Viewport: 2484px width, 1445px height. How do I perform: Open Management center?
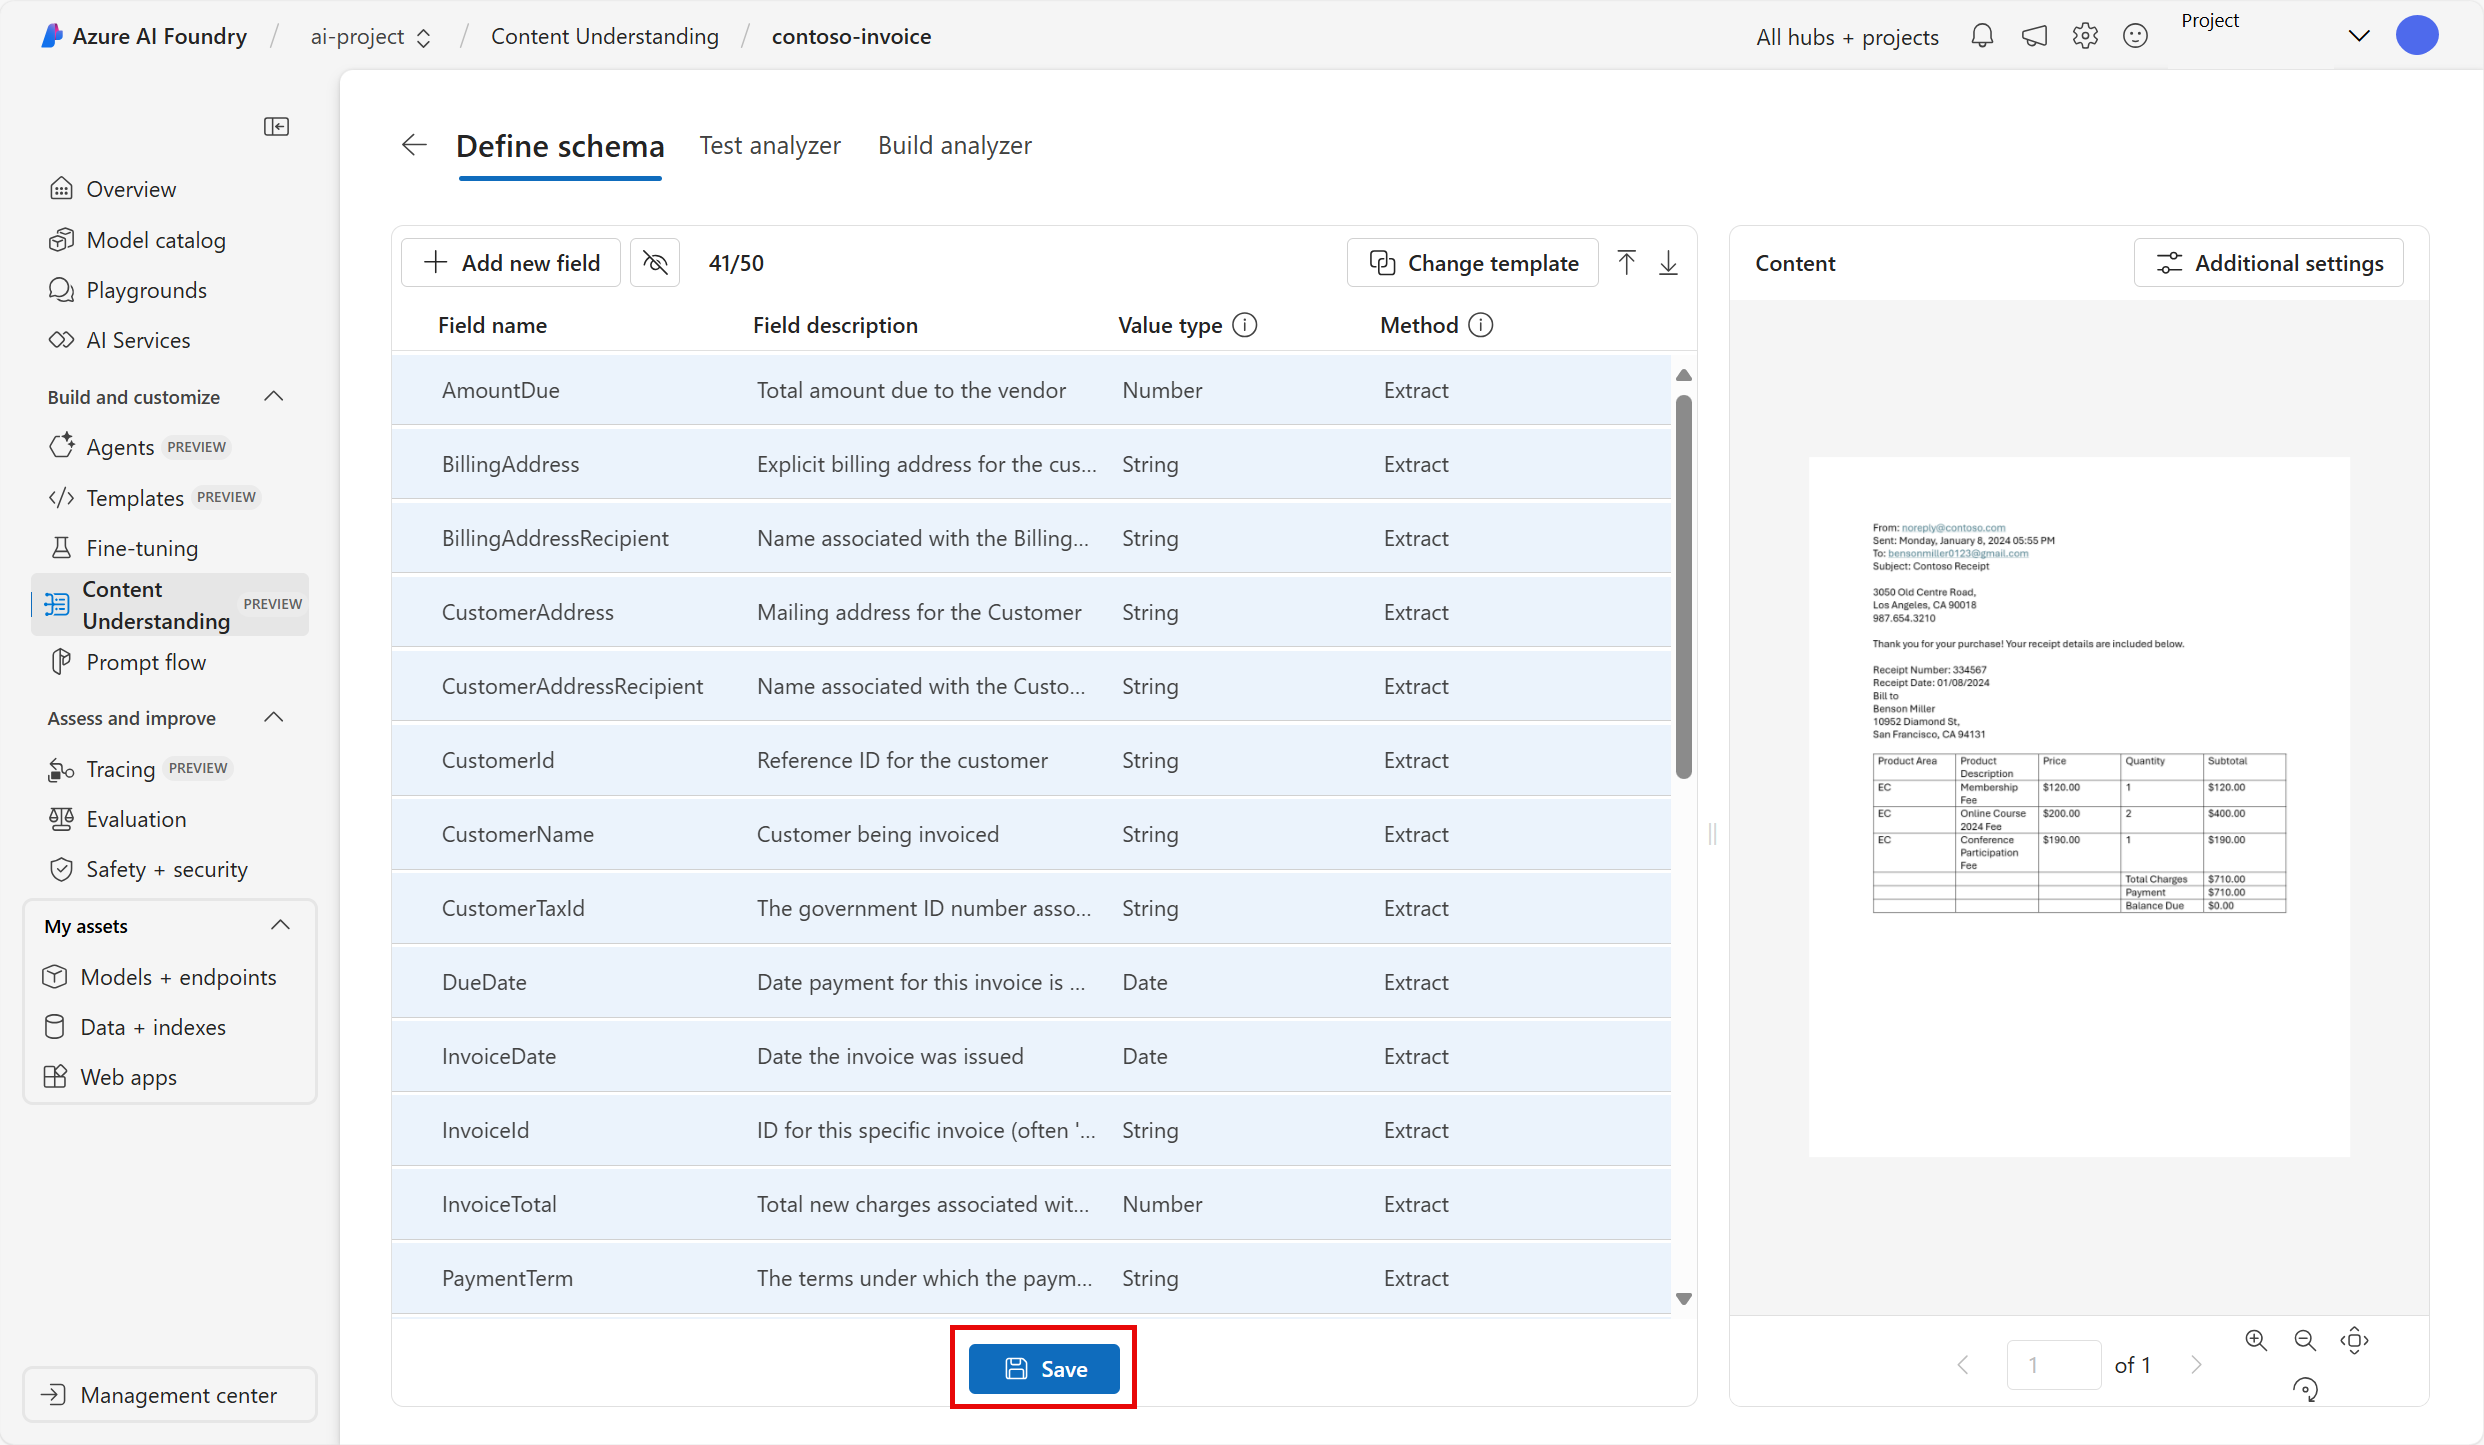[170, 1395]
